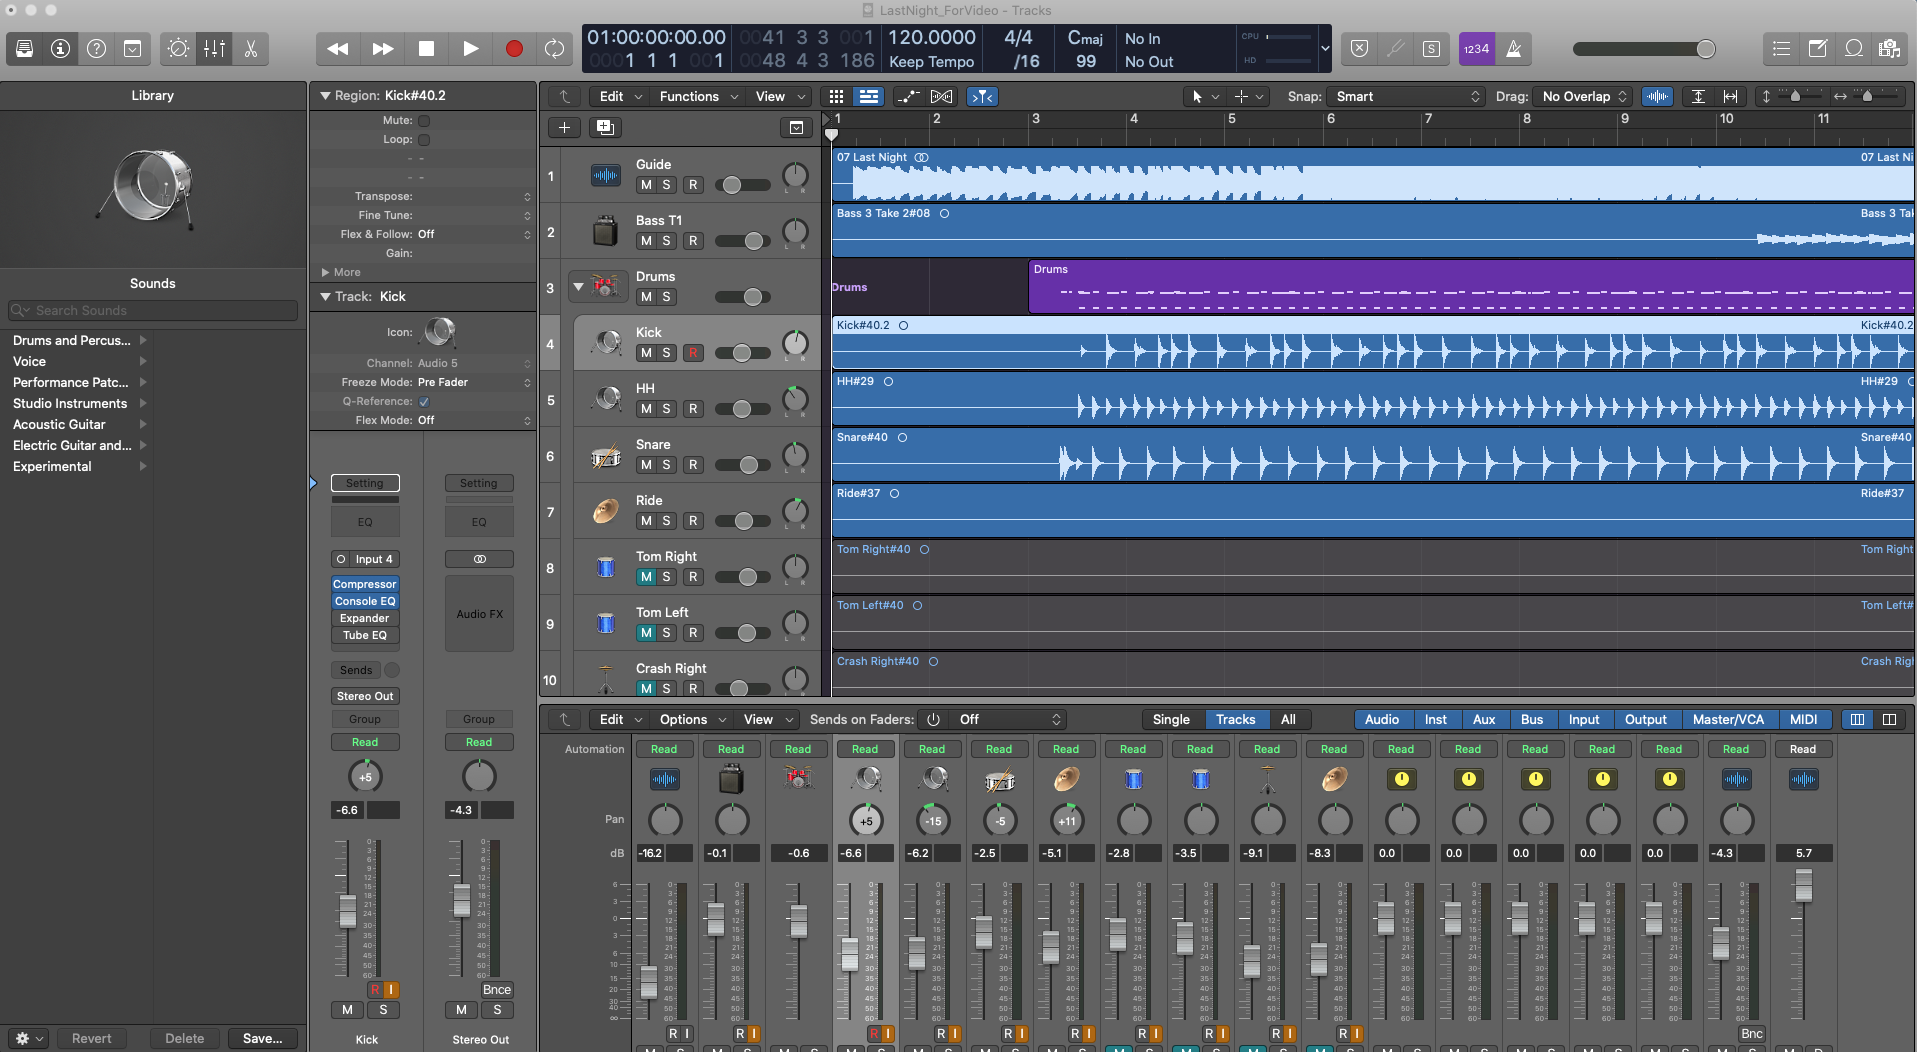Open the Note Pads button

[x=1818, y=48]
